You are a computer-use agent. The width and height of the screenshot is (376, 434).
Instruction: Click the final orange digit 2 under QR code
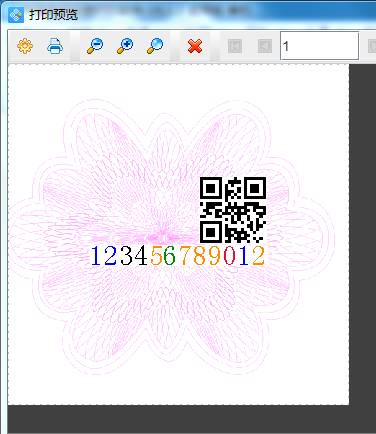point(258,256)
